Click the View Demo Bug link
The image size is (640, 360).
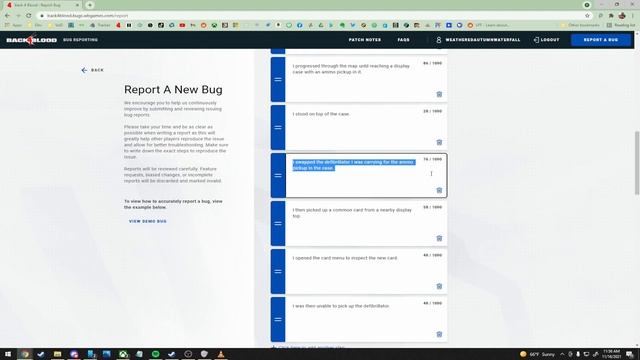pyautogui.click(x=148, y=221)
